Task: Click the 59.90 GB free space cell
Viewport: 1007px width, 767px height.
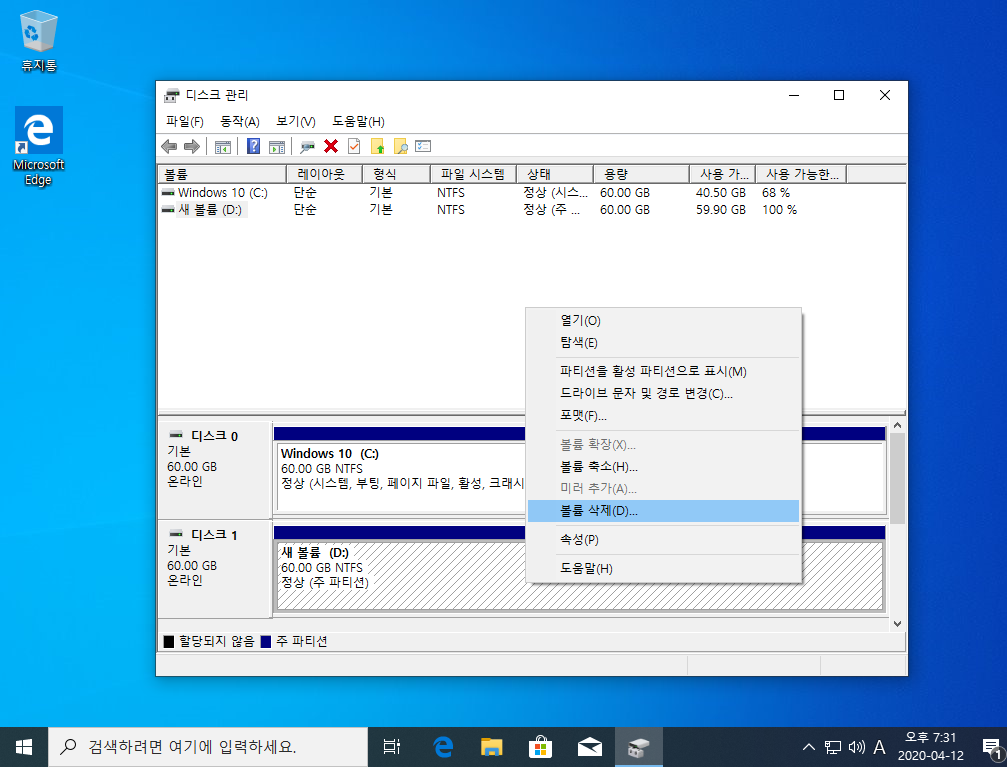Action: coord(721,209)
